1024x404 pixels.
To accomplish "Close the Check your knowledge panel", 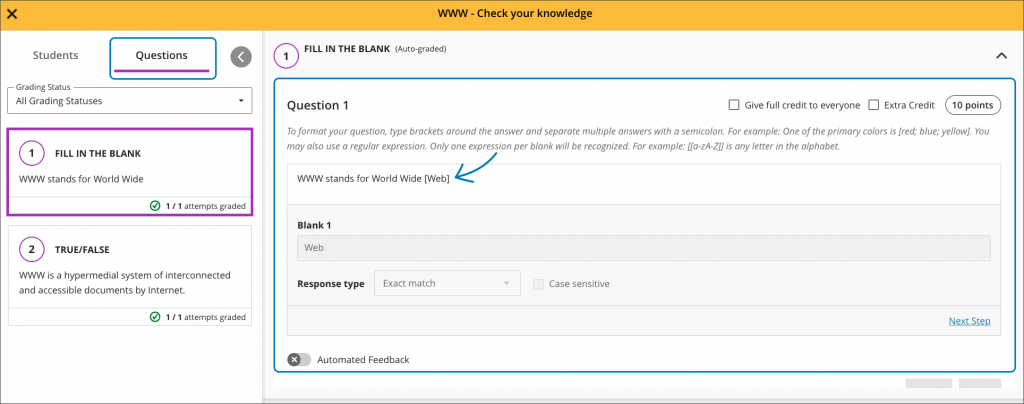I will point(12,14).
